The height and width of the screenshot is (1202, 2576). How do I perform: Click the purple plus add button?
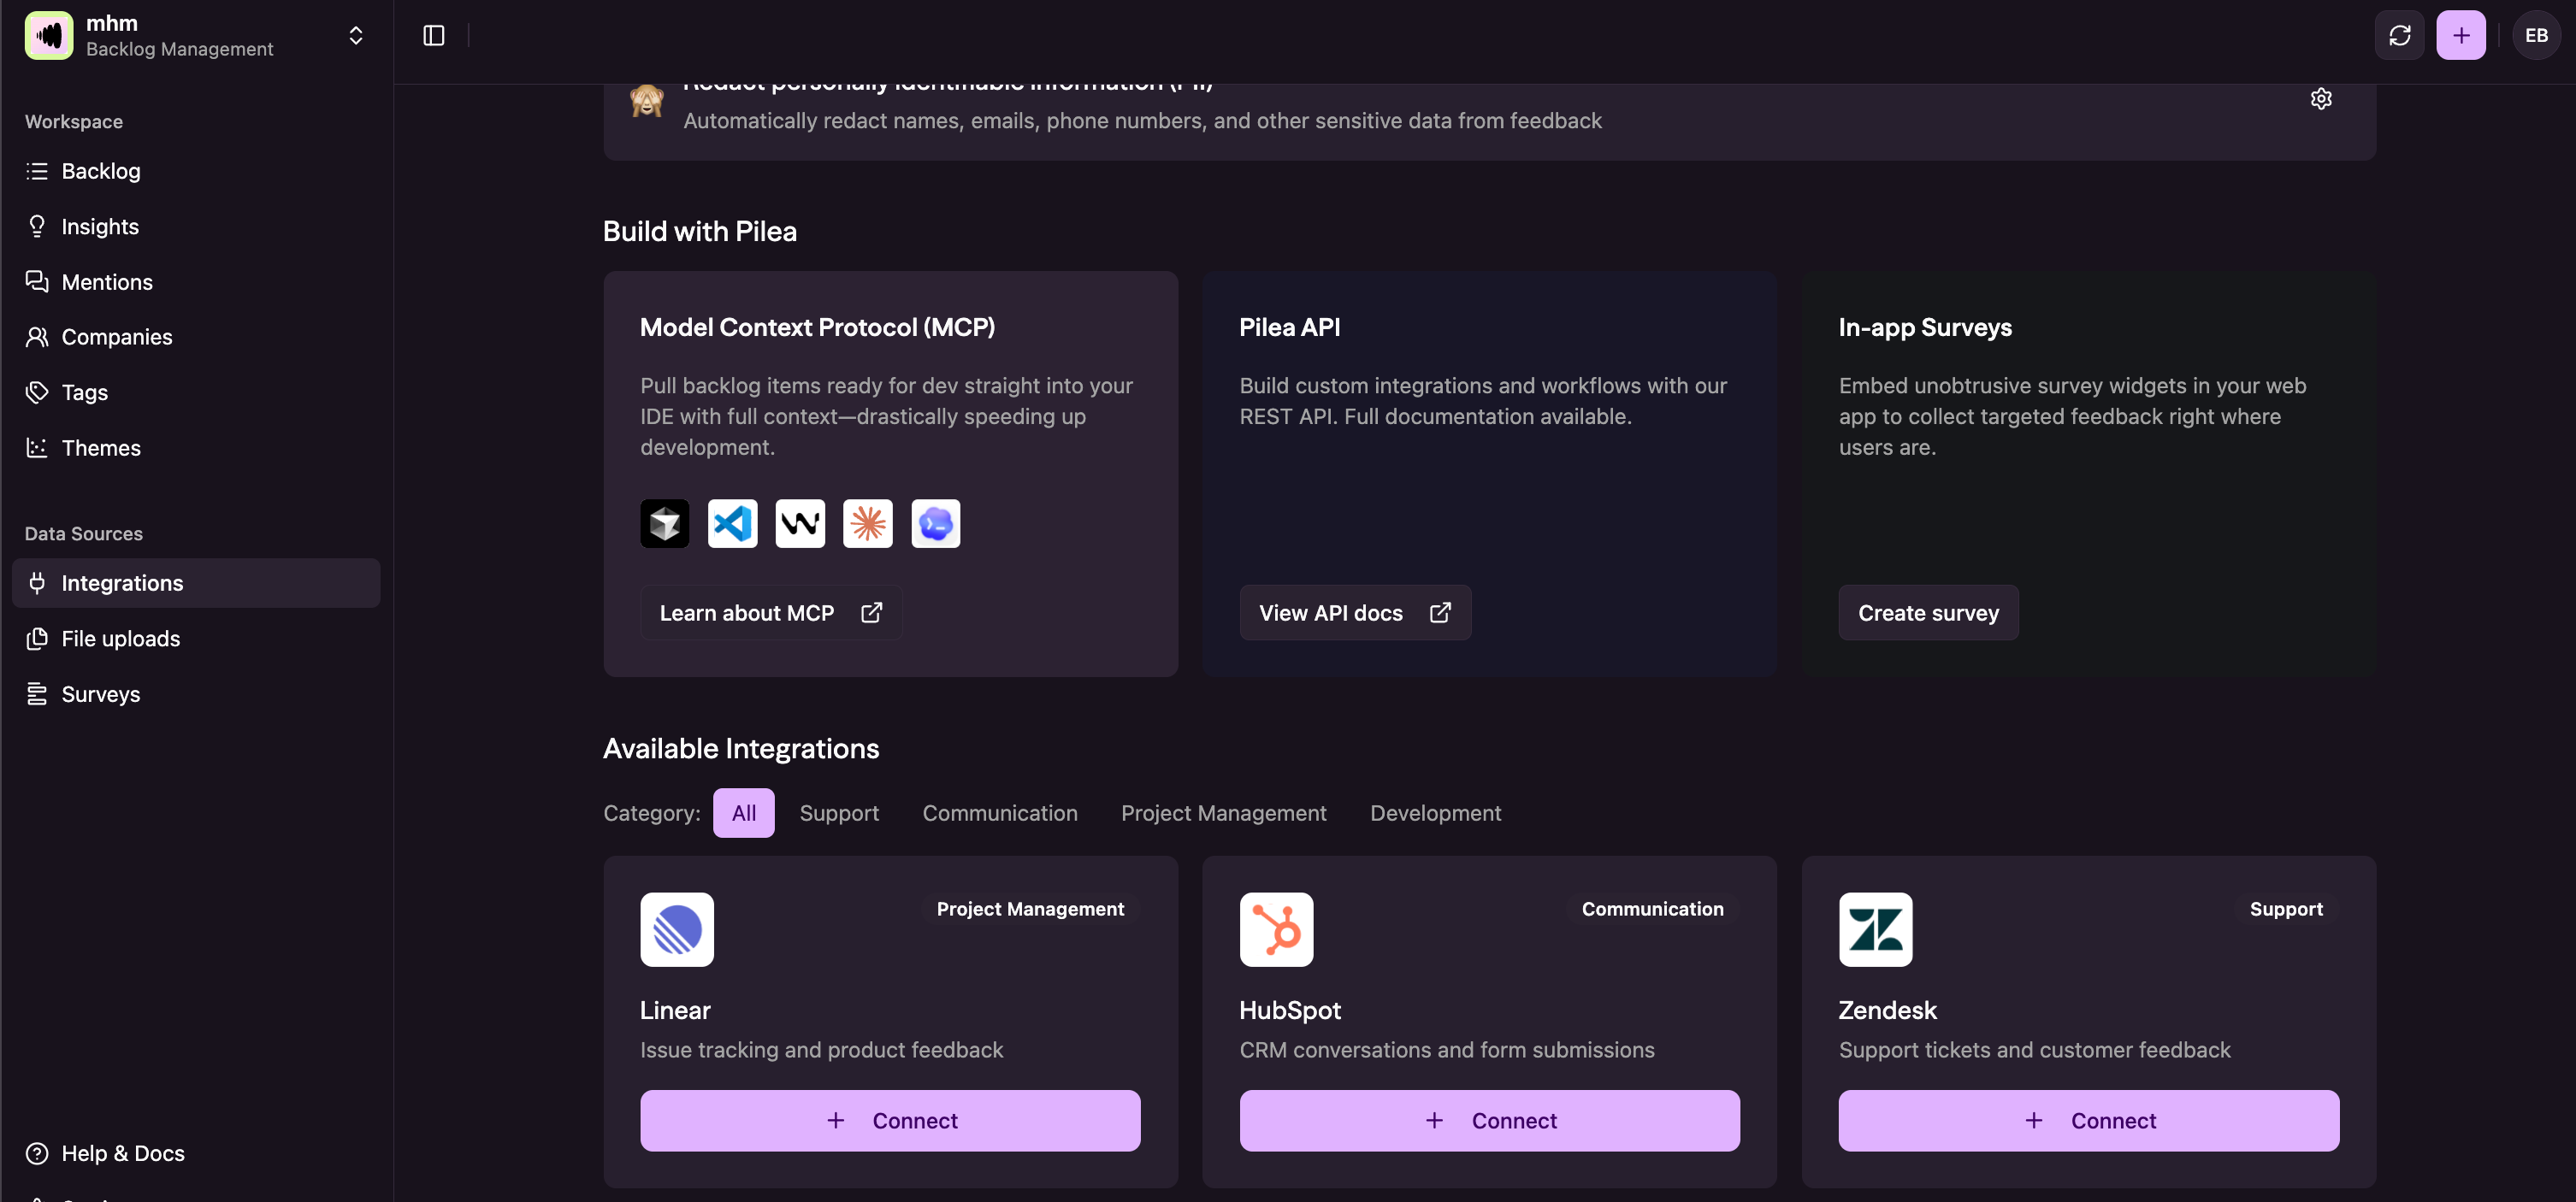click(x=2461, y=36)
